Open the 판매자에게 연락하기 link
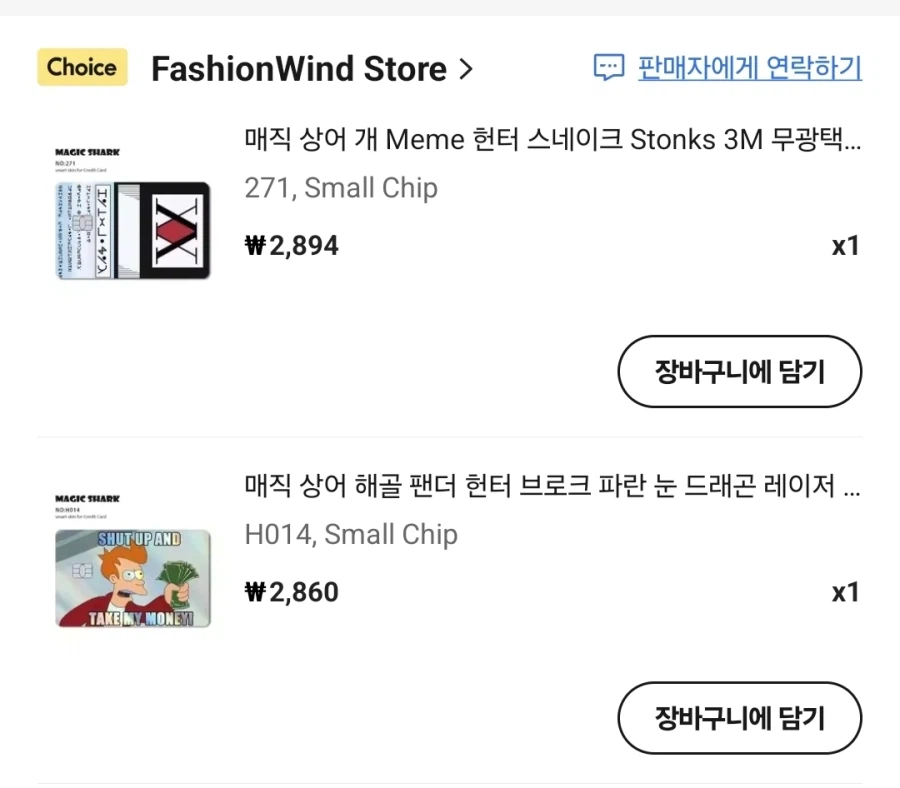900x788 pixels. point(750,68)
